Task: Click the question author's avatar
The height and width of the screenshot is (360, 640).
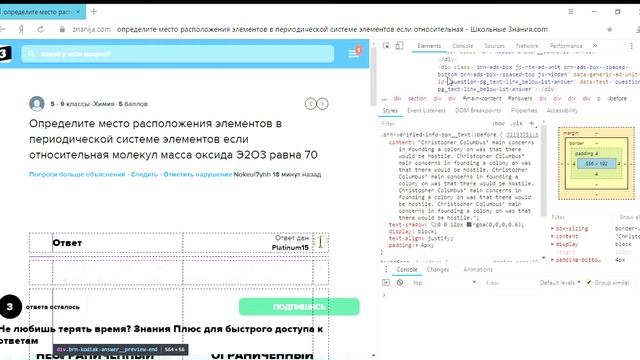Action: (x=37, y=104)
